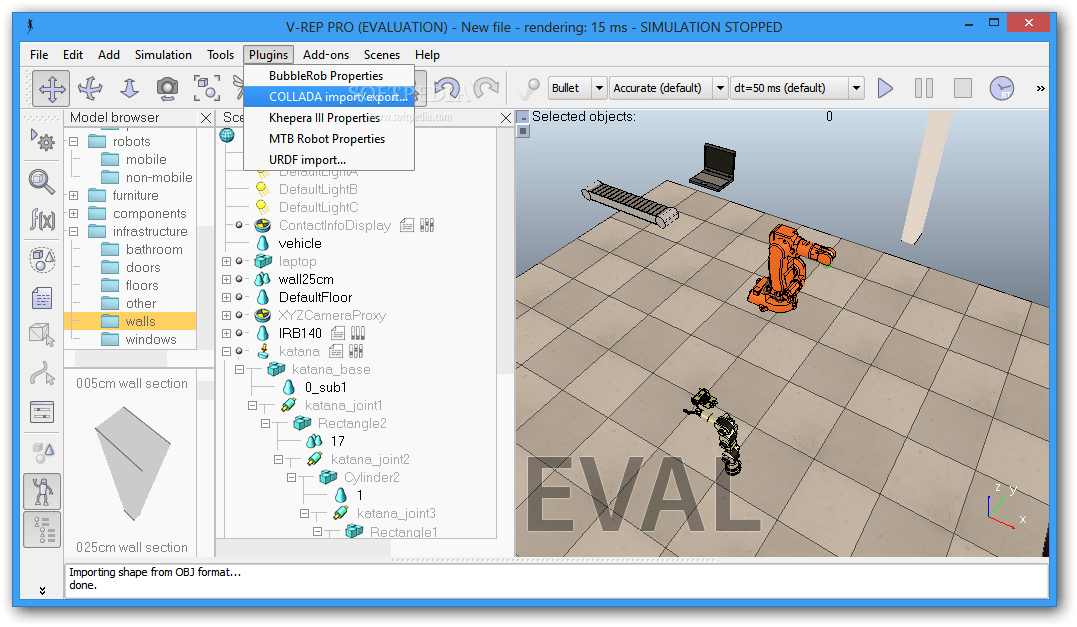This screenshot has height=627, width=1077.
Task: Open the File menu
Action: (39, 55)
